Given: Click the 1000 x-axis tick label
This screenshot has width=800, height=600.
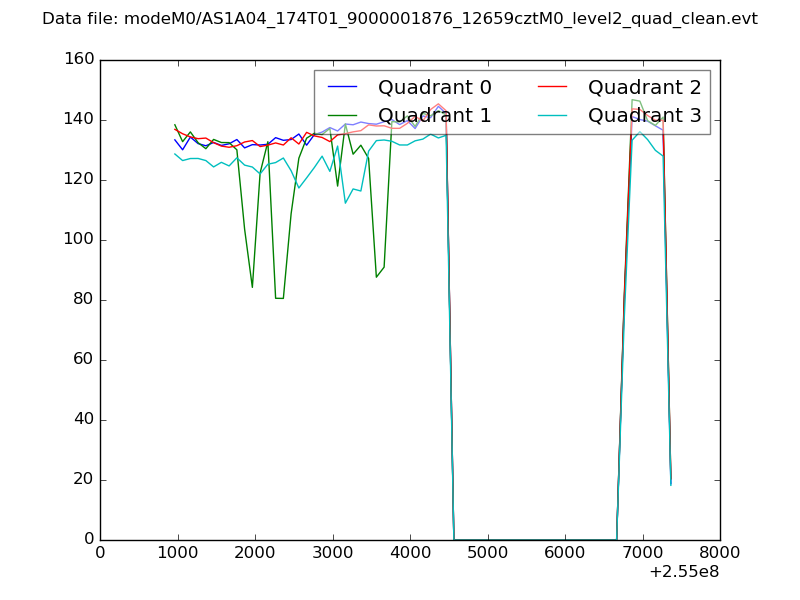Looking at the screenshot, I should coord(177,552).
